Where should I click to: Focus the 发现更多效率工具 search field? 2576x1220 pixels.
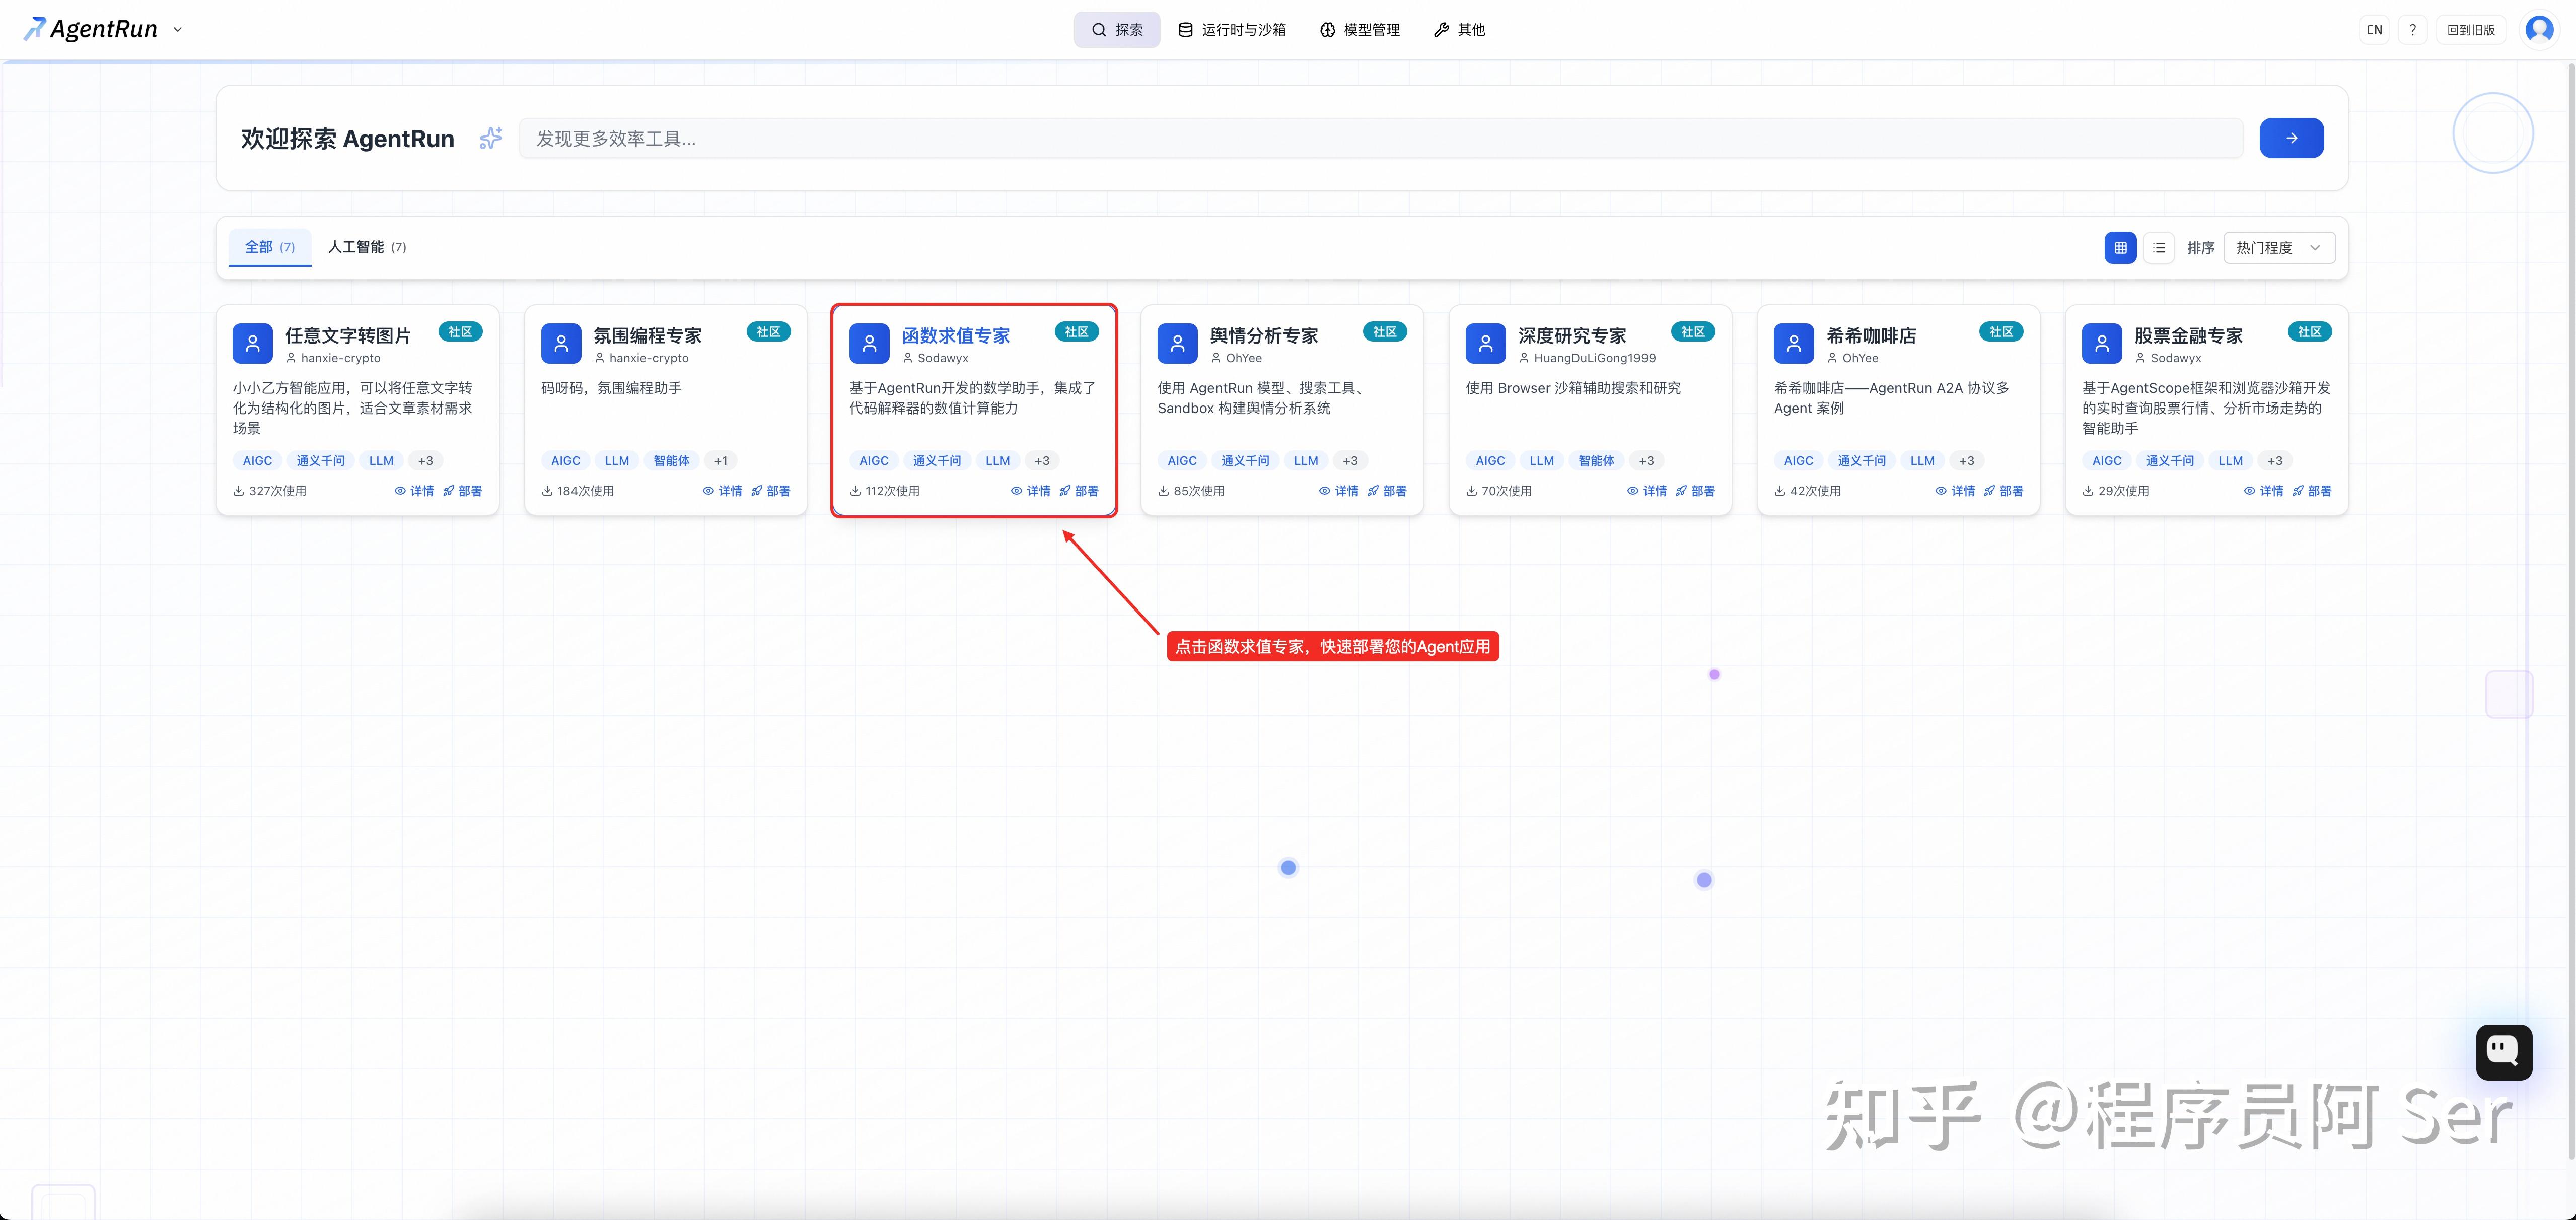click(1380, 138)
